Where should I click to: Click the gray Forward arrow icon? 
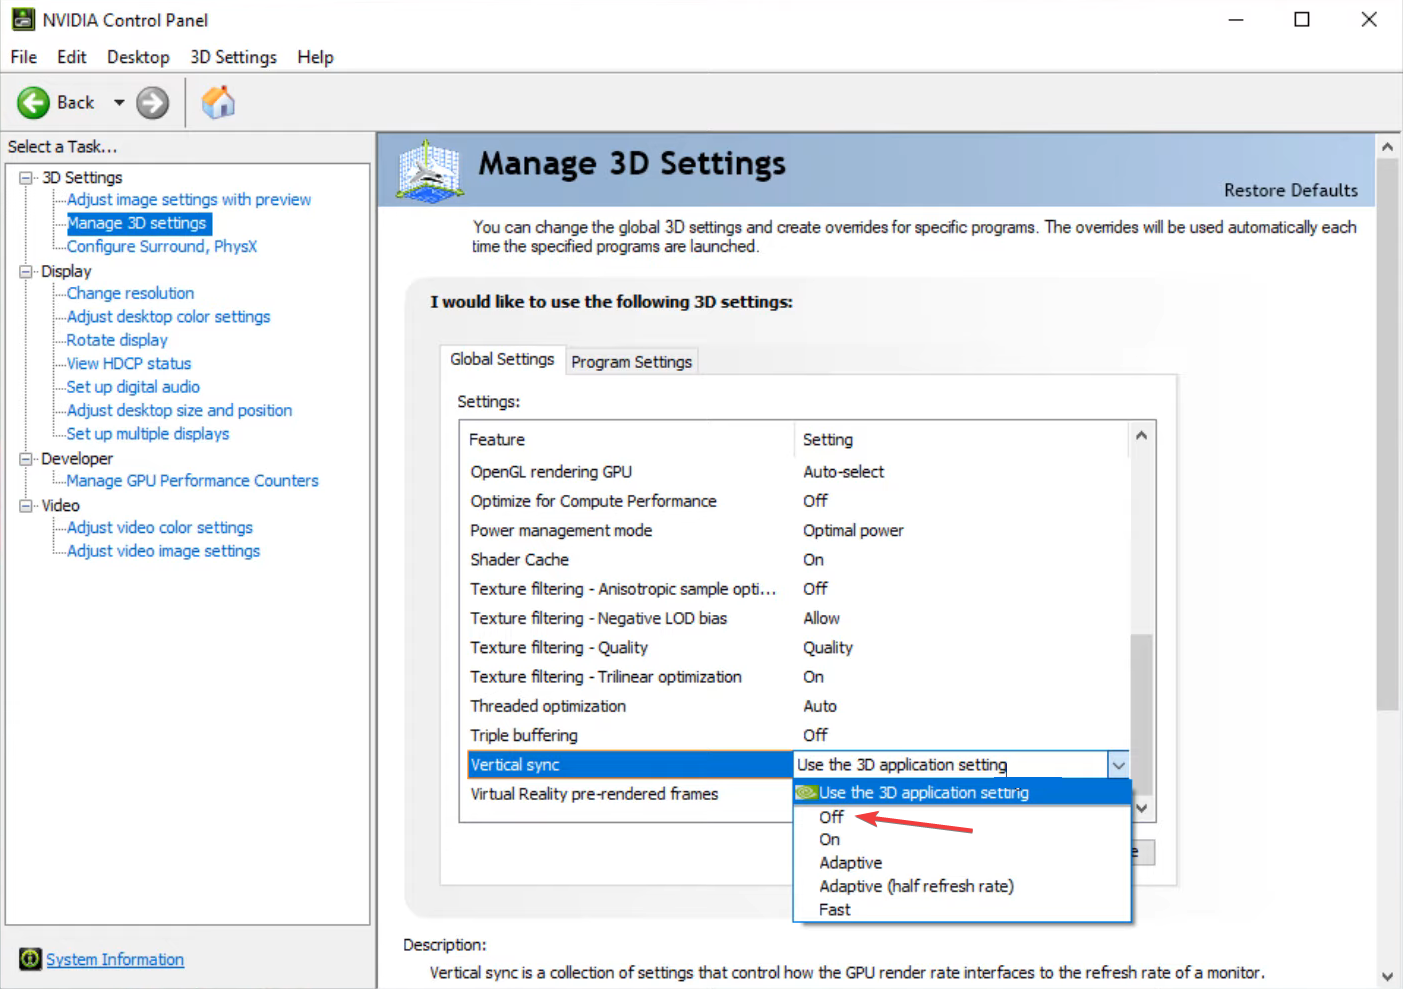point(152,103)
